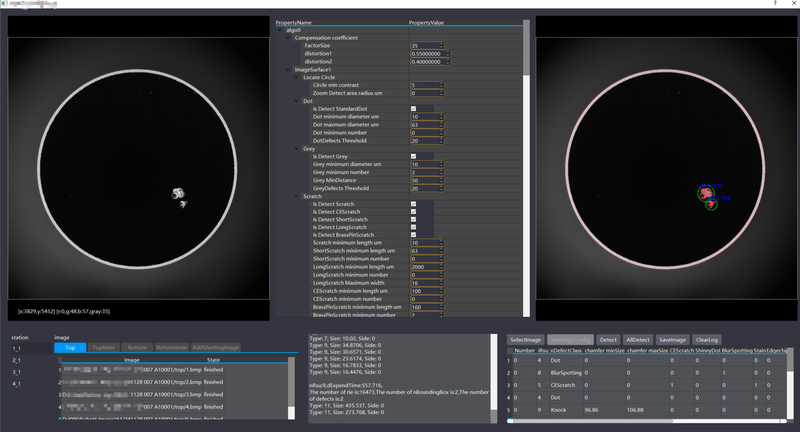The width and height of the screenshot is (800, 432).
Task: Select the AddShortingImage tab
Action: [217, 347]
